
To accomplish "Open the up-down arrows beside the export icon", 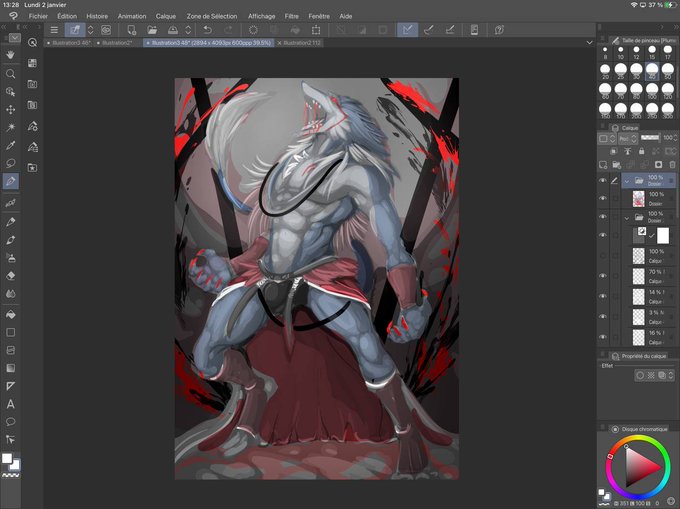I will 188,30.
